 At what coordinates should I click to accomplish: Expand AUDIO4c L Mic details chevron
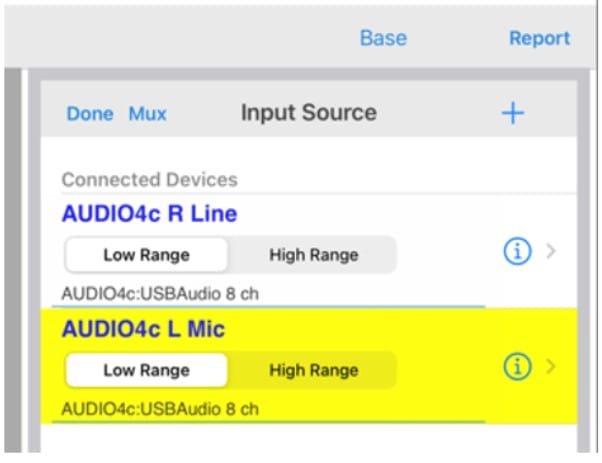(550, 367)
